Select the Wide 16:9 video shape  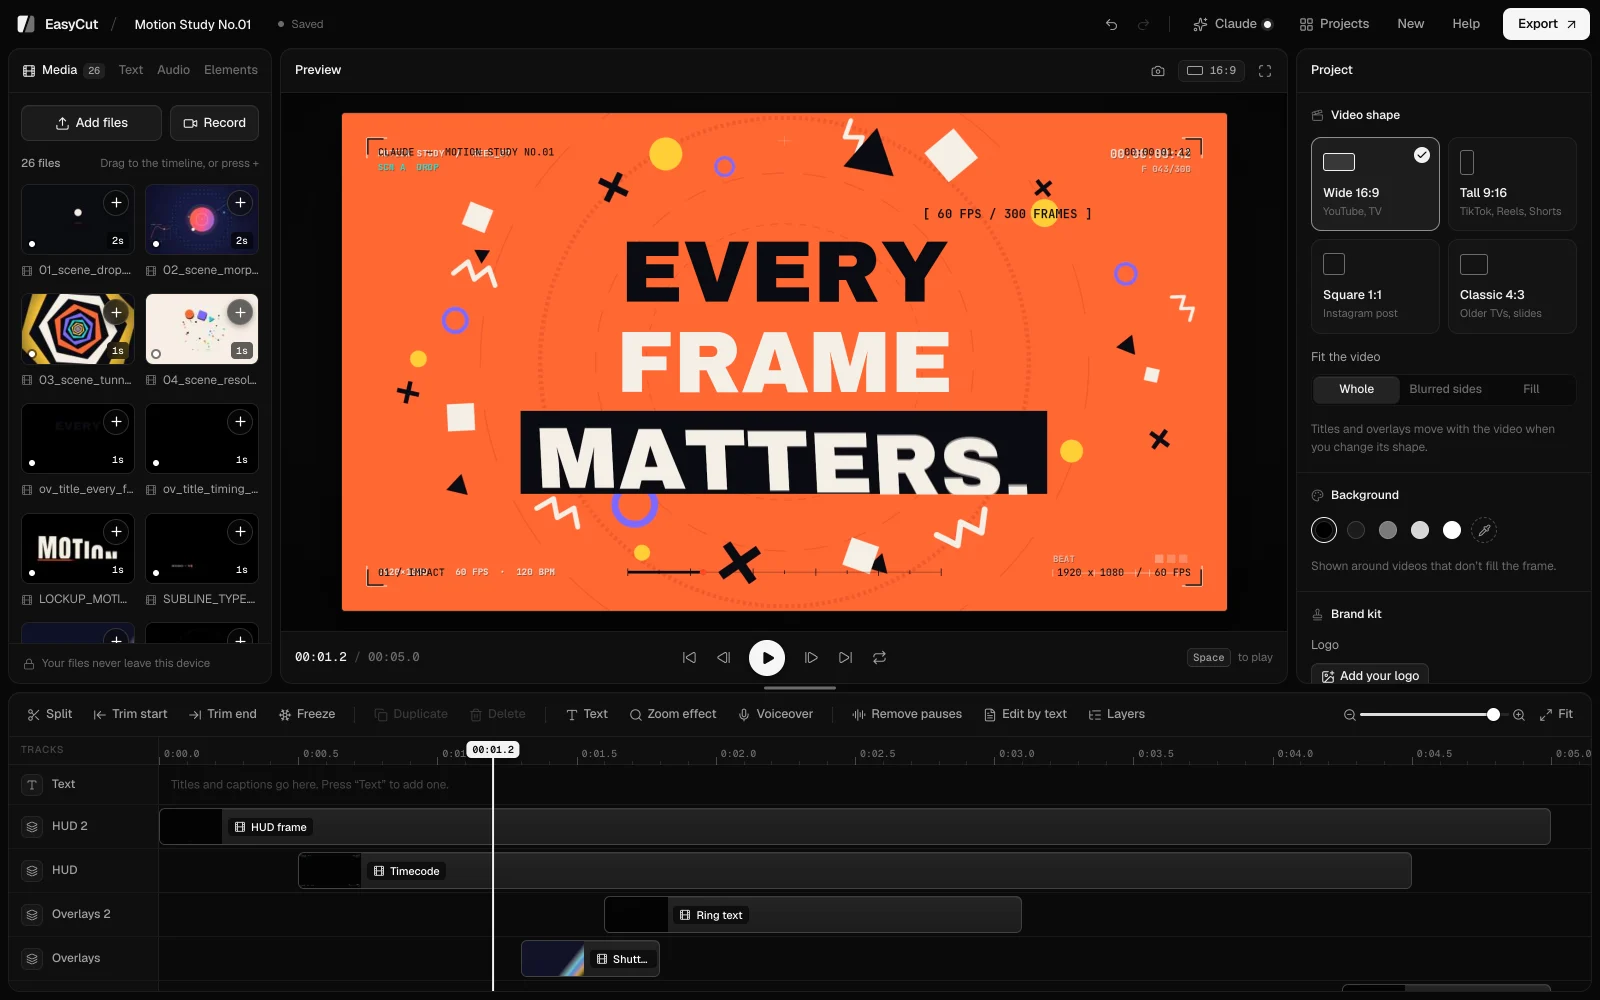coord(1375,184)
